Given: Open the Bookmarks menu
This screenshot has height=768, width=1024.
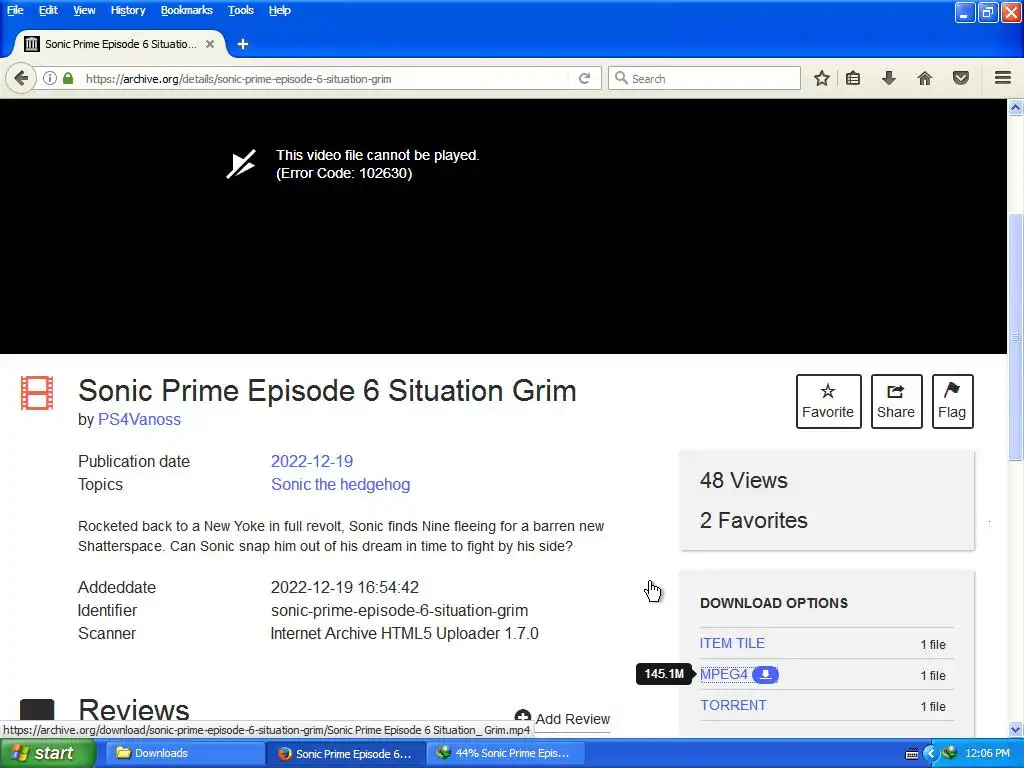Looking at the screenshot, I should pos(186,10).
